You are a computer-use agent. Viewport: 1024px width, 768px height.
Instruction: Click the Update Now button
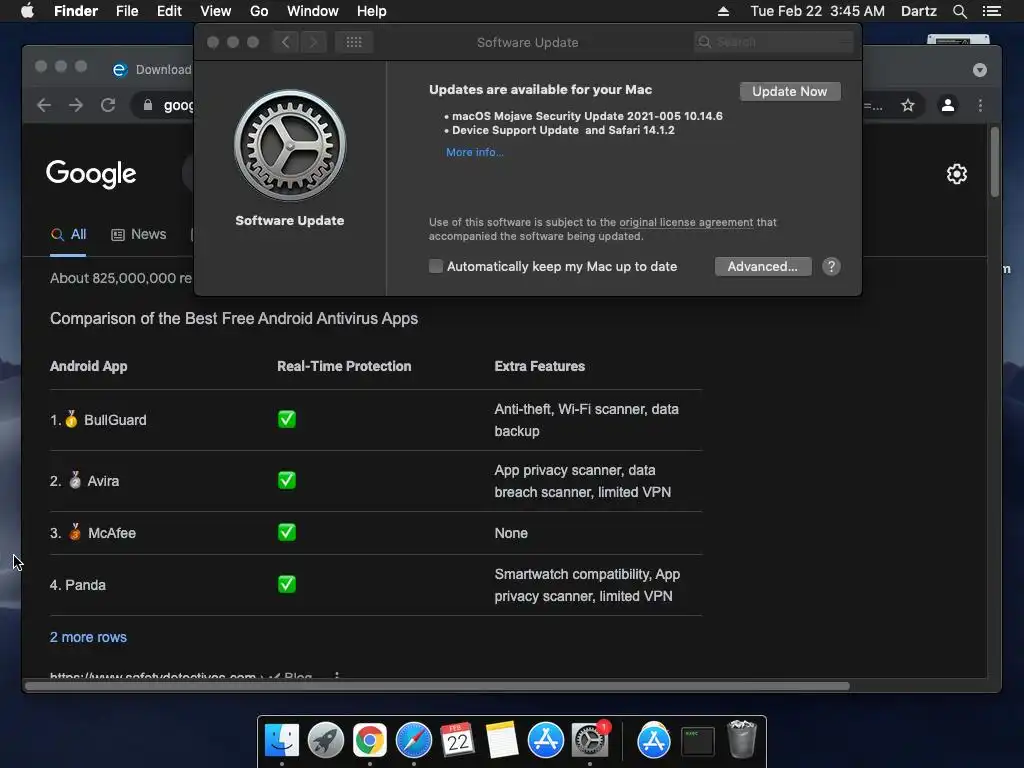(x=790, y=91)
